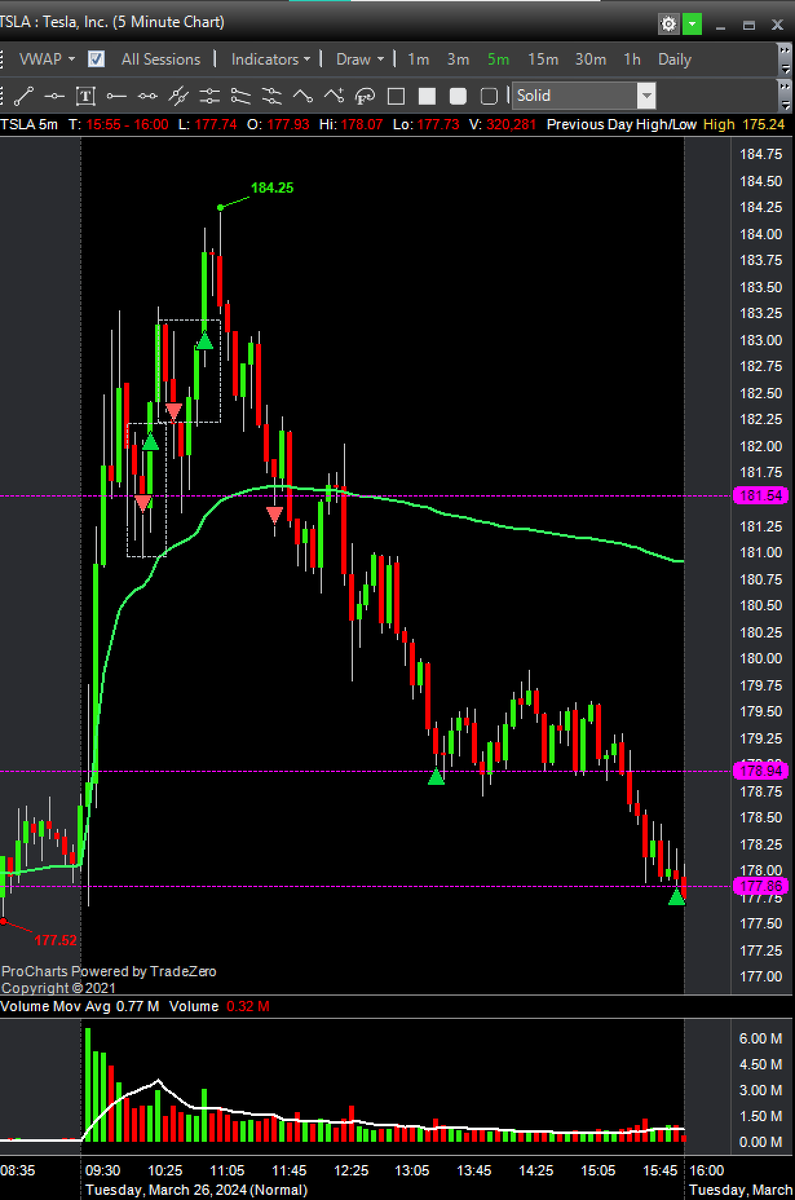The width and height of the screenshot is (795, 1200).
Task: Select the trend line drawing tool
Action: tap(24, 96)
